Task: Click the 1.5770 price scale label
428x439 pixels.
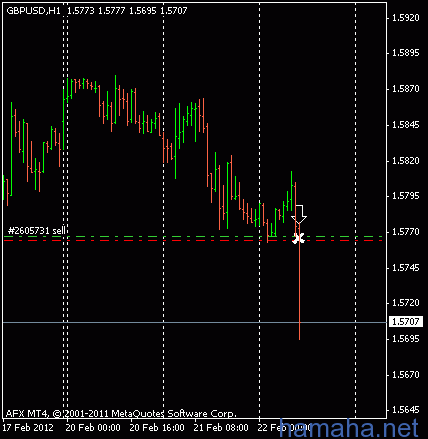Action: (406, 232)
